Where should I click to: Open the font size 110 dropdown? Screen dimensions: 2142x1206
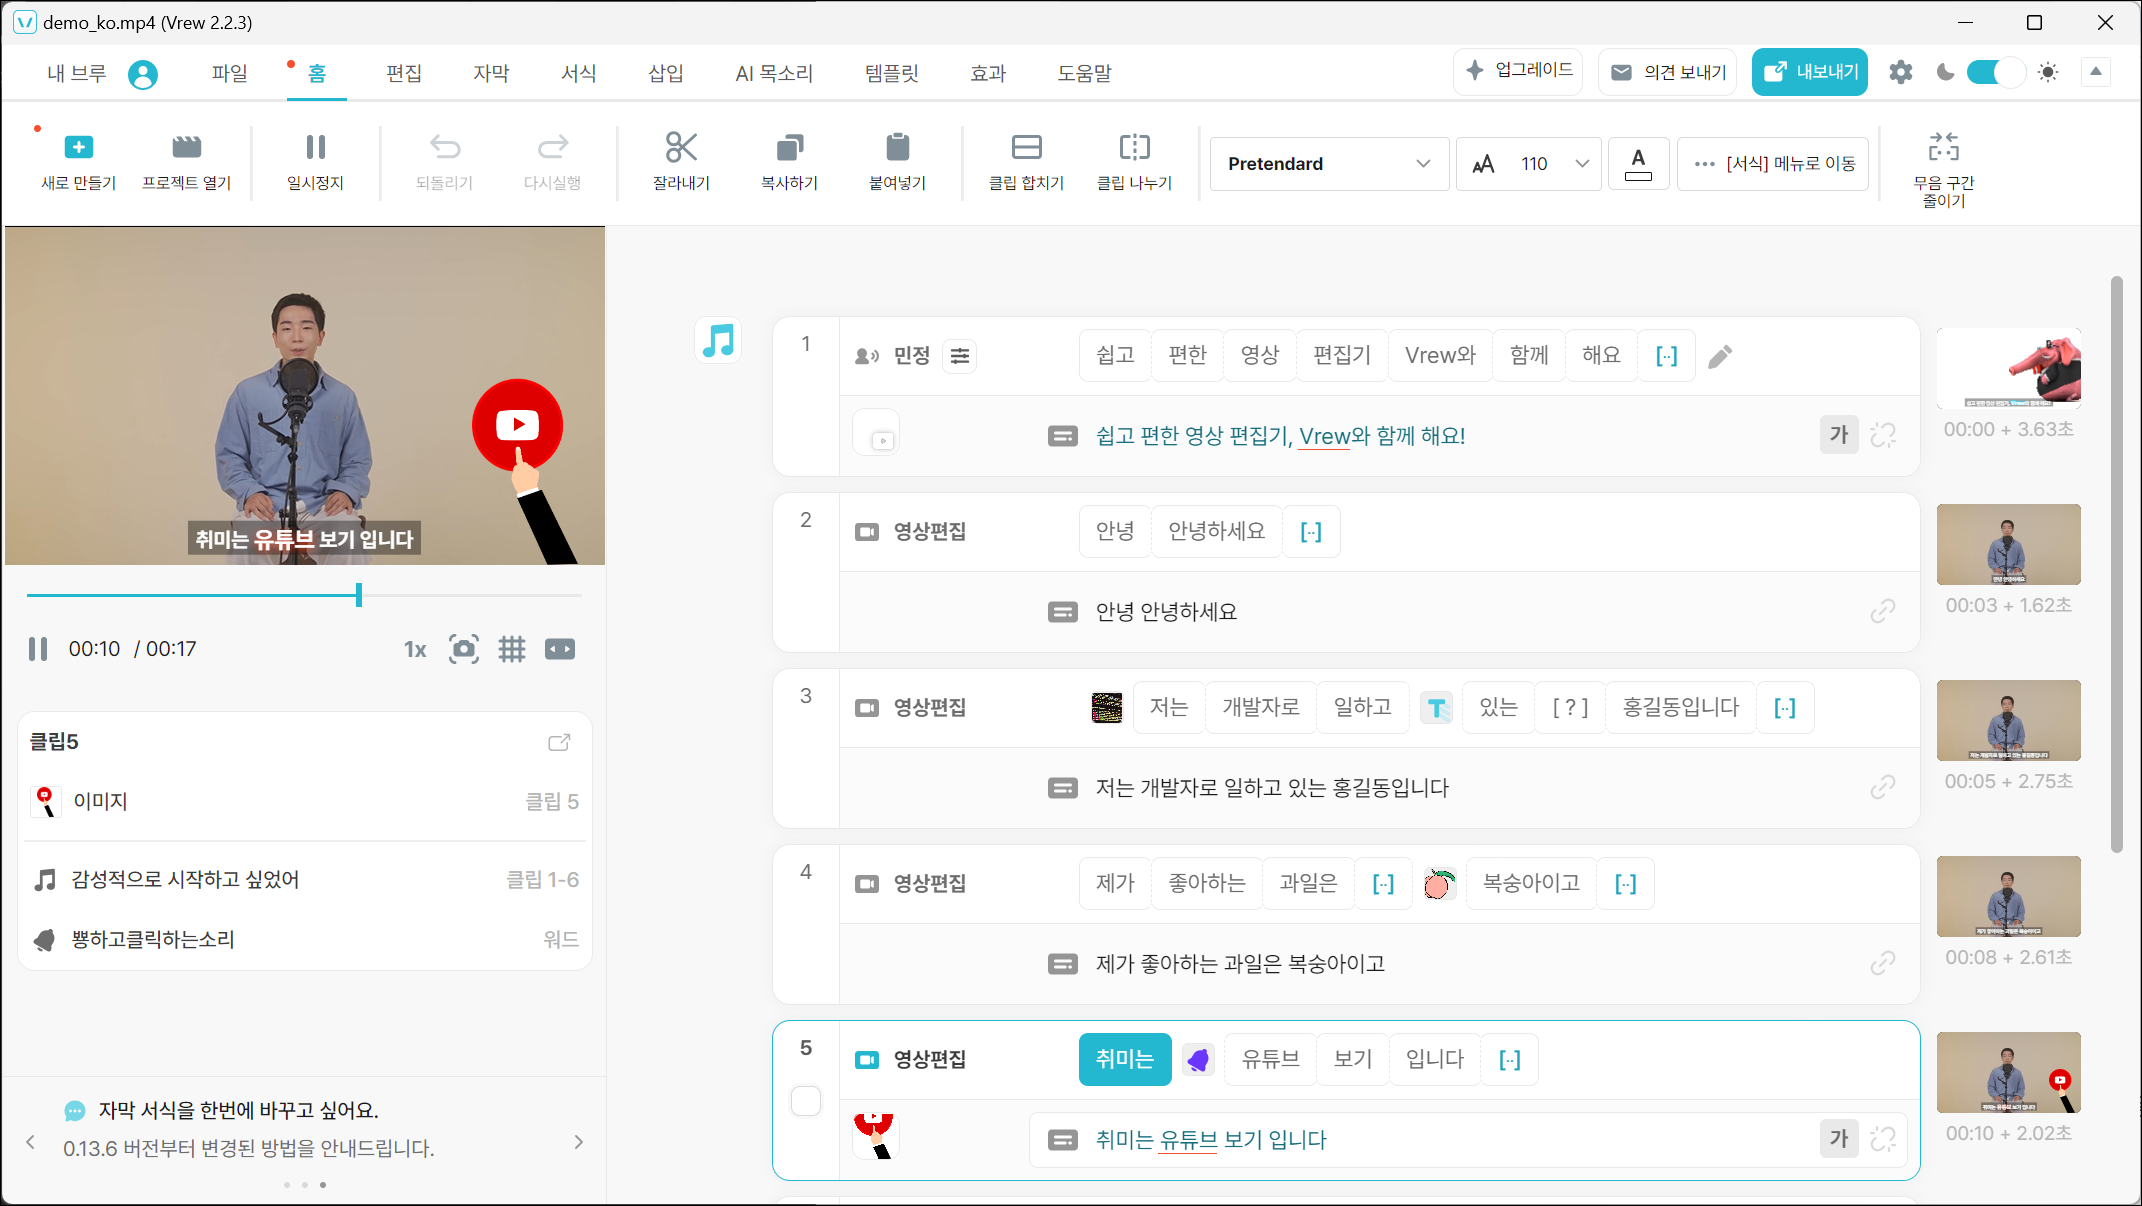(x=1528, y=163)
